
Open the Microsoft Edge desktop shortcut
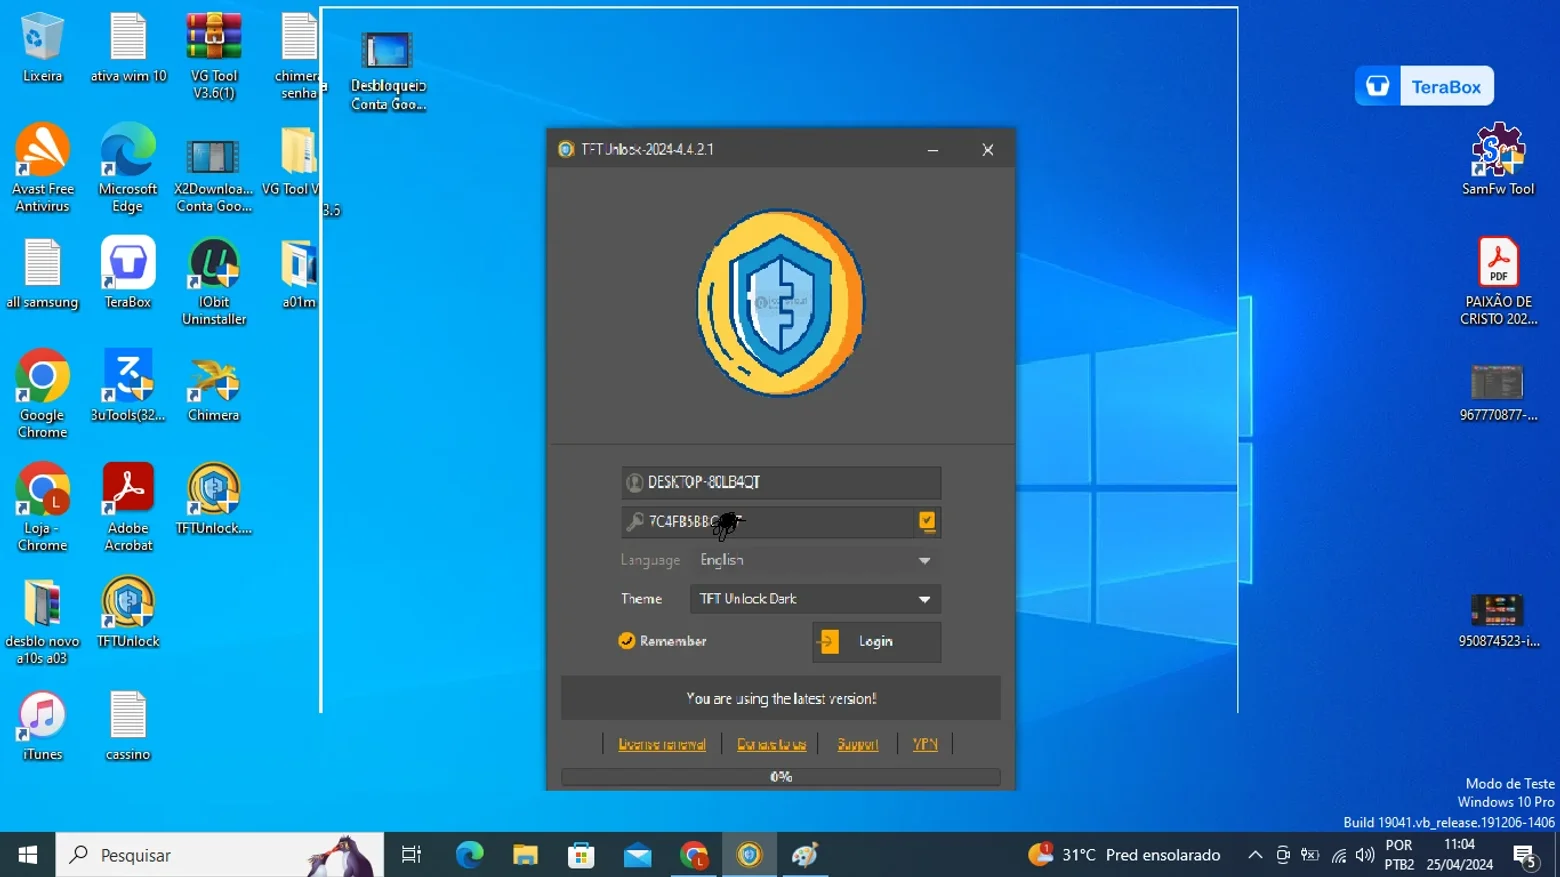(x=128, y=168)
